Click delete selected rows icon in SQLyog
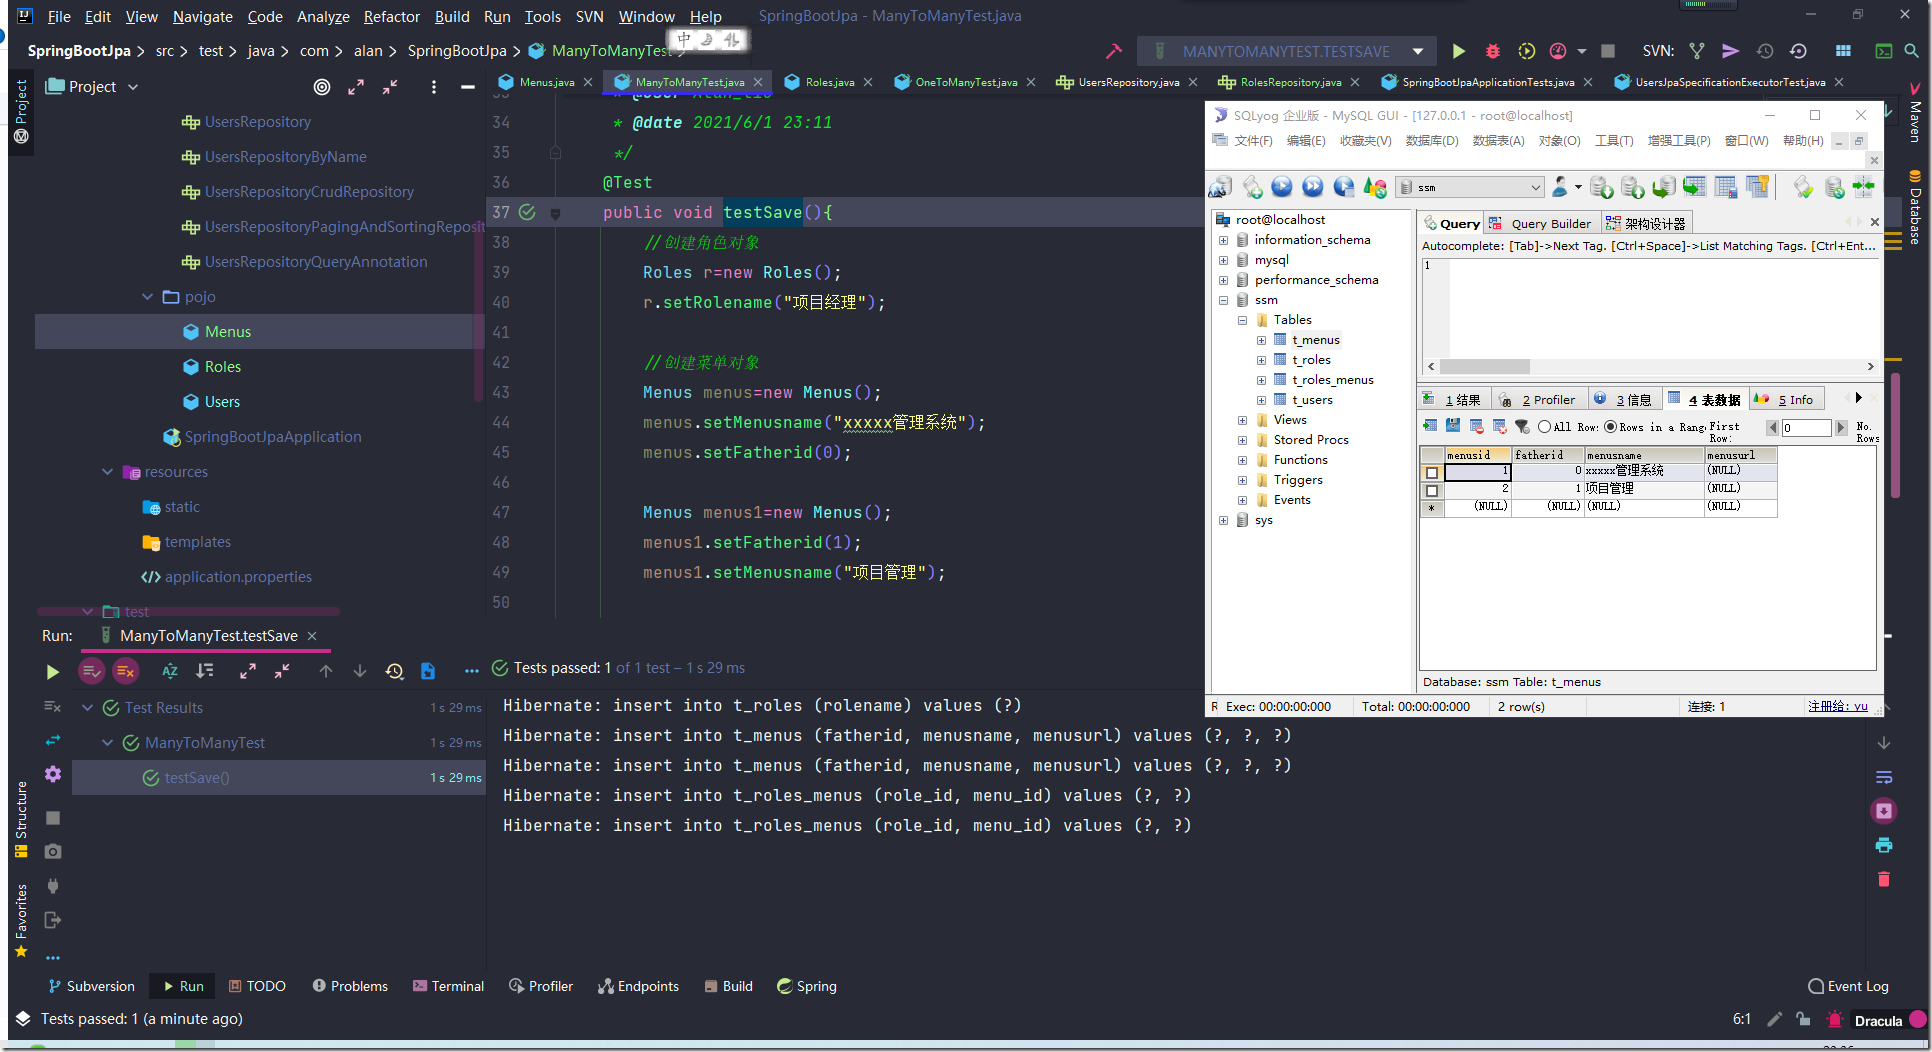1932x1052 pixels. 1476,427
